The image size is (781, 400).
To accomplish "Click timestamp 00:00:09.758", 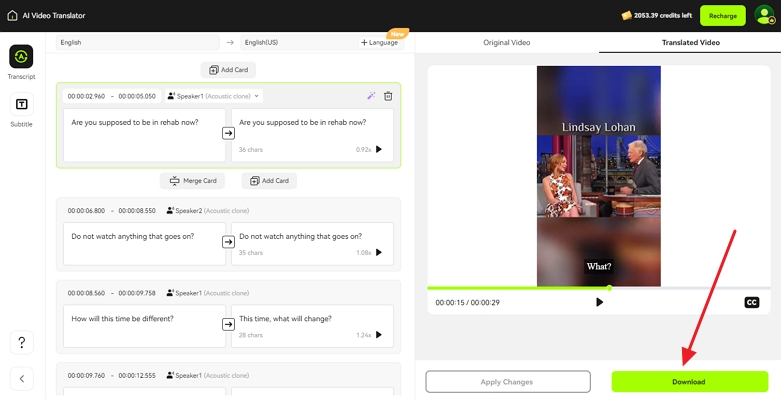I will tap(137, 293).
